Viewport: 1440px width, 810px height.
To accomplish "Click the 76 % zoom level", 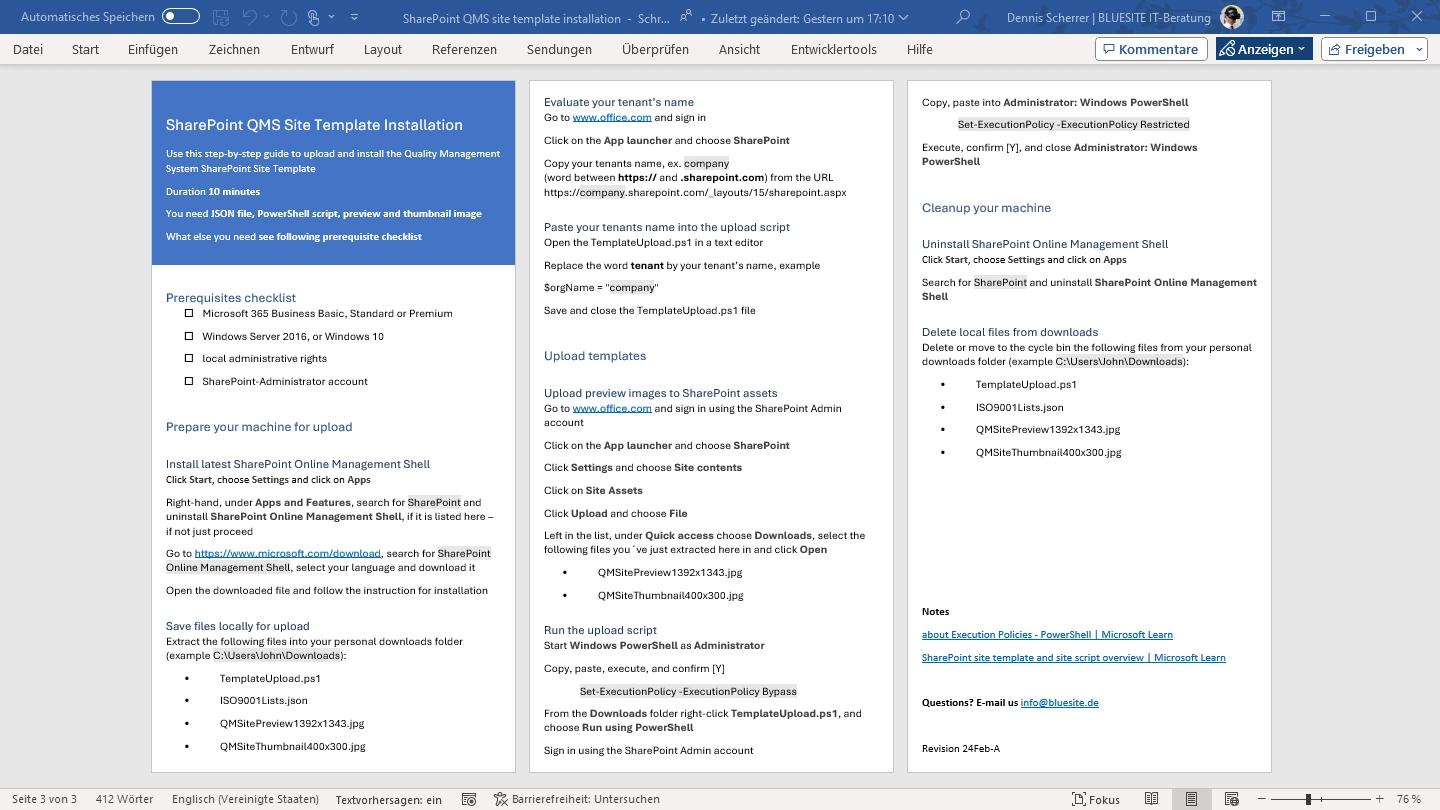I will click(x=1409, y=799).
